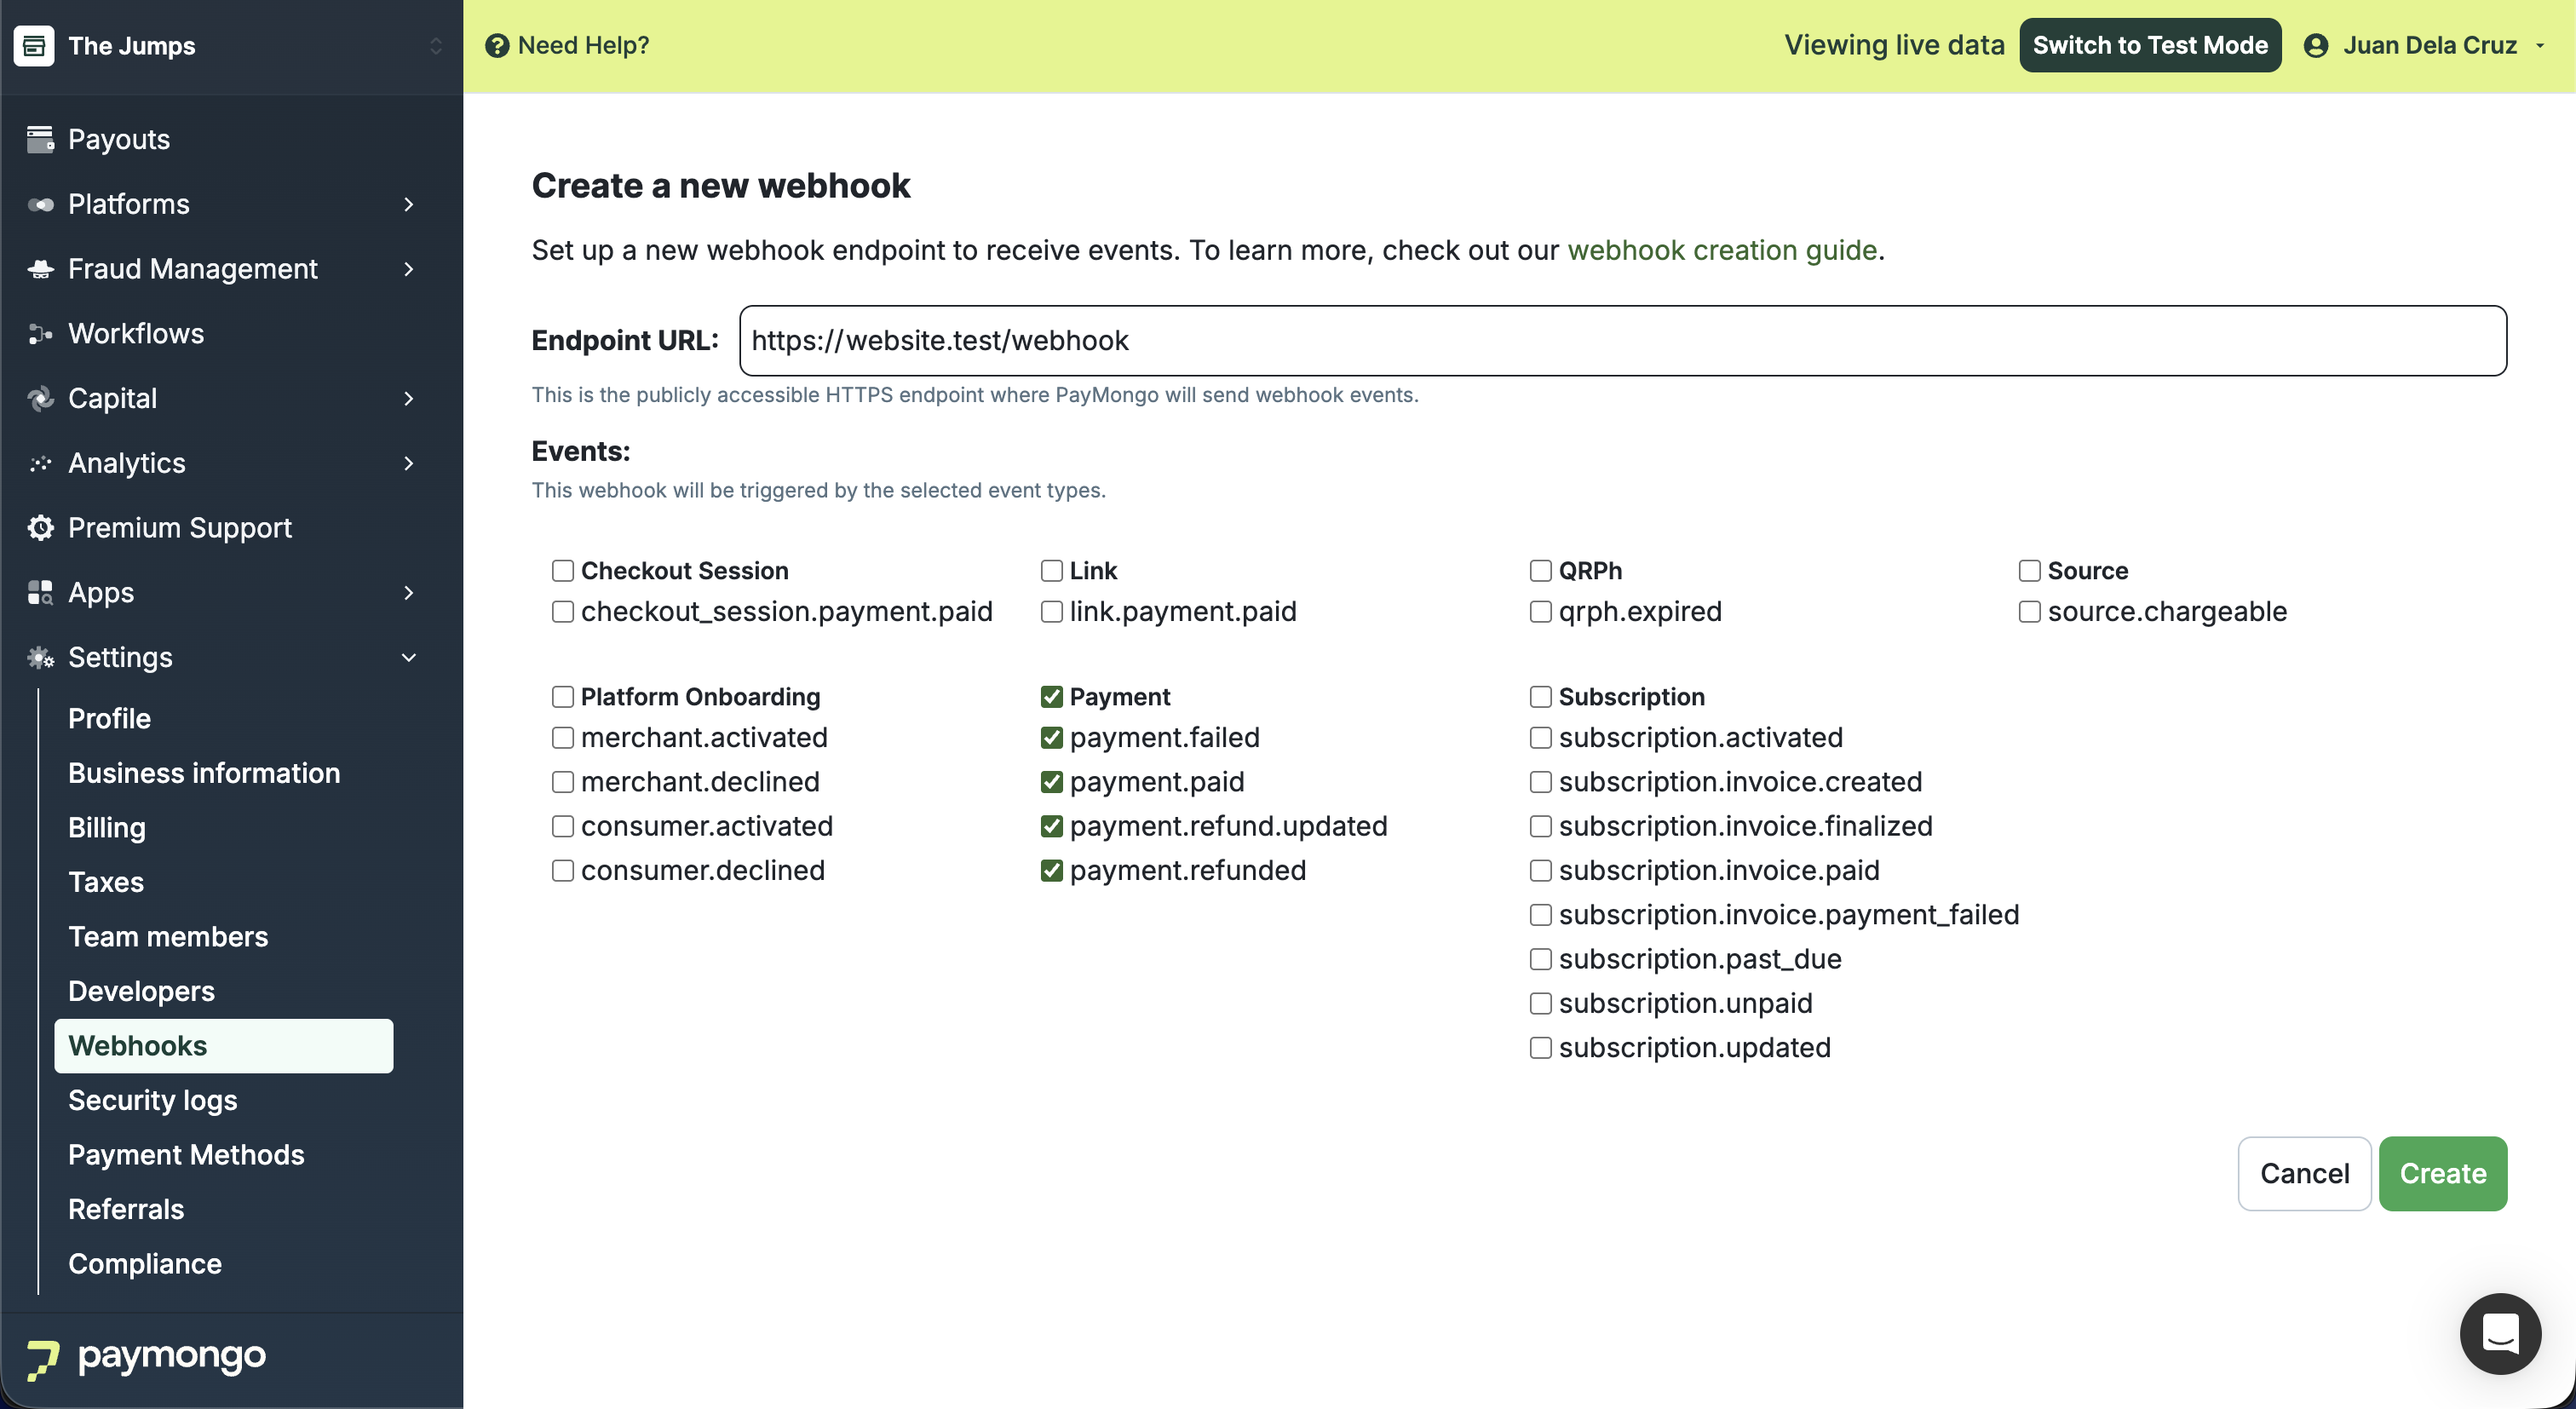Open the Developers settings page
Viewport: 2576px width, 1409px height.
tap(141, 991)
